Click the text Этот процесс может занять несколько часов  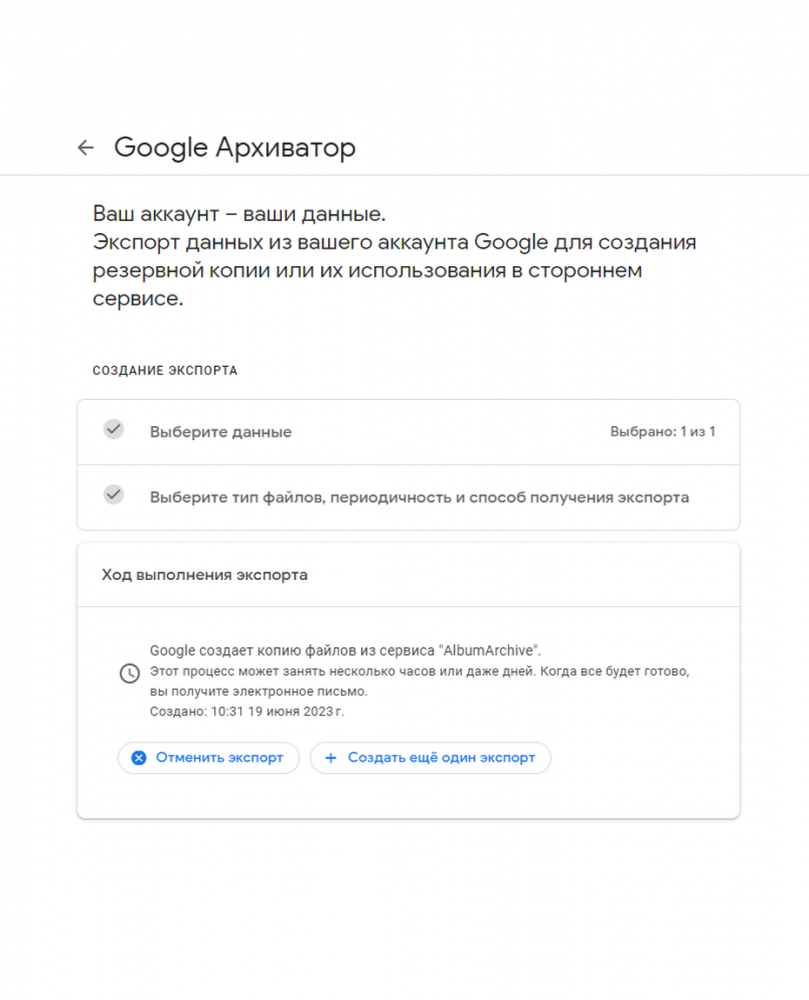tap(420, 671)
